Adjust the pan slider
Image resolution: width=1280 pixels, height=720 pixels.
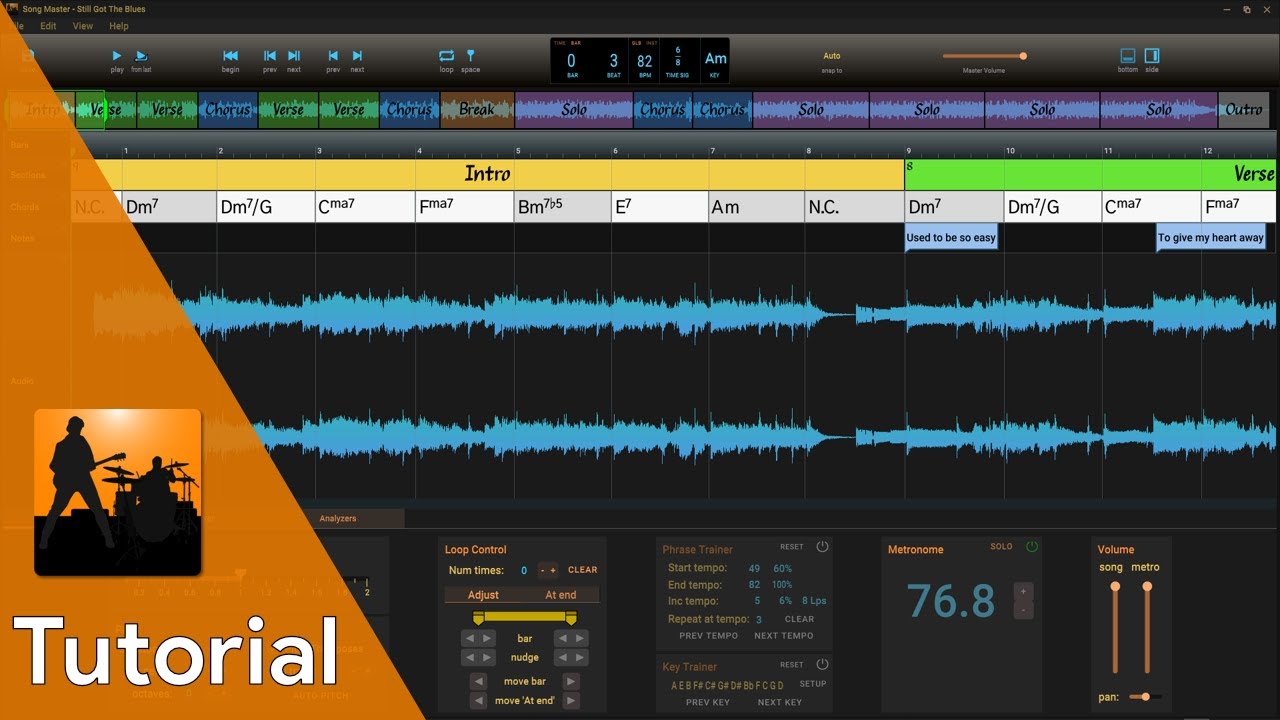(1145, 696)
